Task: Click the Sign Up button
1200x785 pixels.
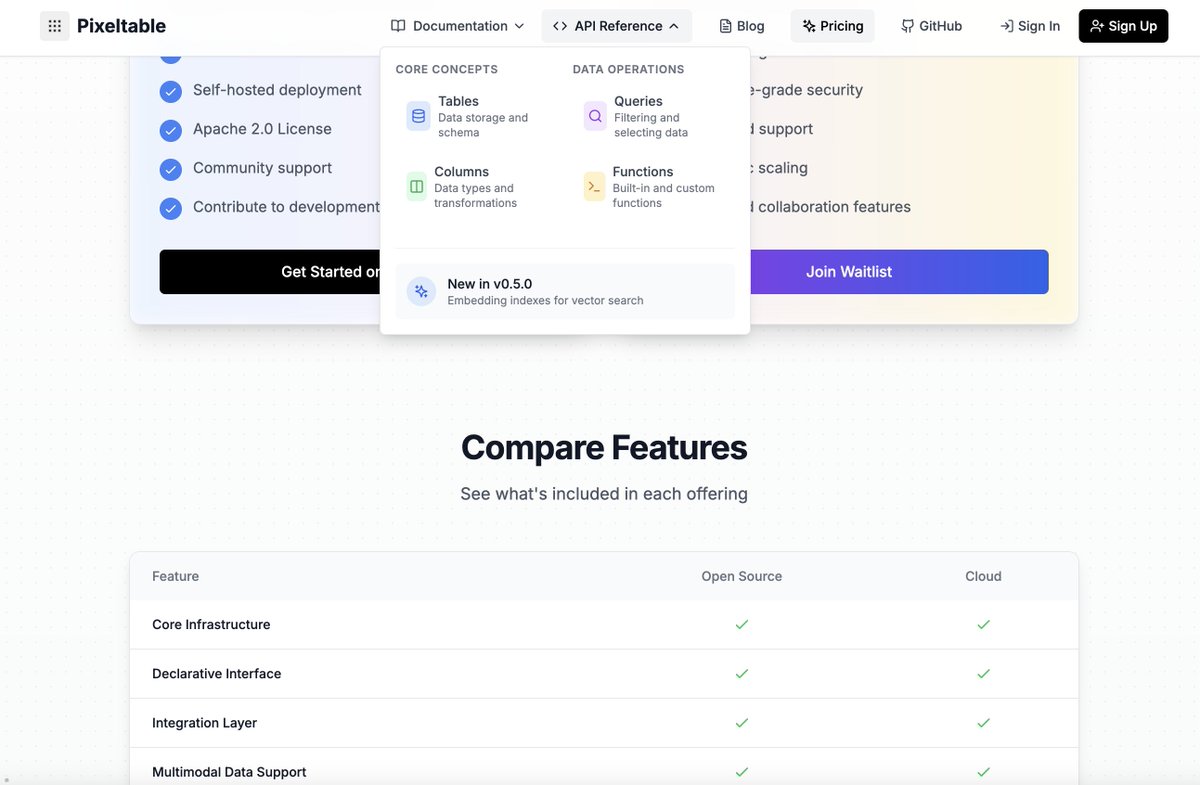Action: pyautogui.click(x=1123, y=26)
